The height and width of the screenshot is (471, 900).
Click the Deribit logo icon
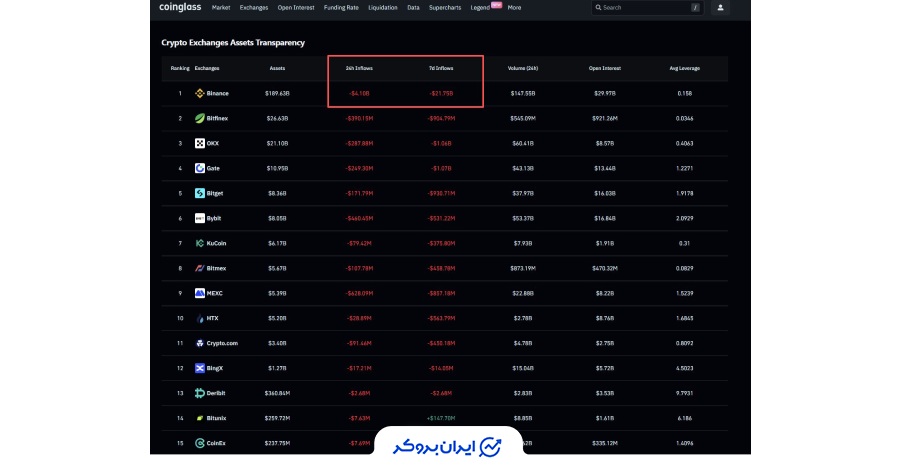(x=200, y=393)
